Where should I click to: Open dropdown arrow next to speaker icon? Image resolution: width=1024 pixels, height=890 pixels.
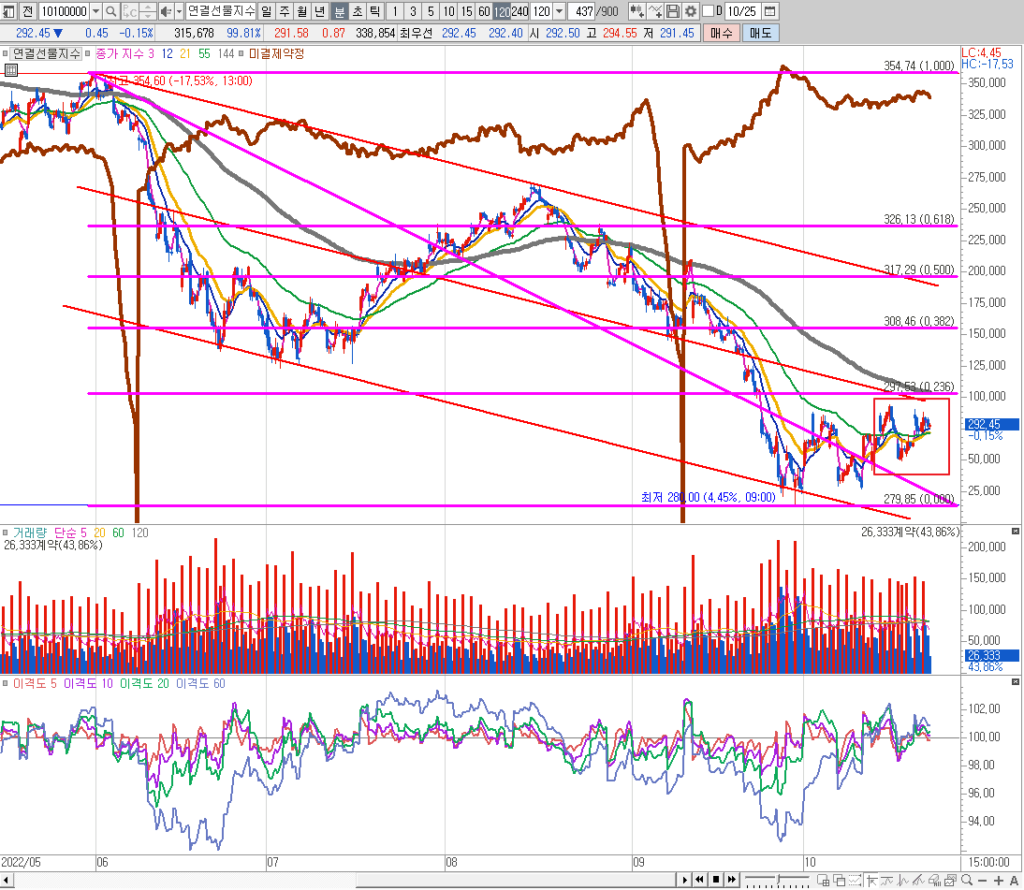pyautogui.click(x=178, y=11)
